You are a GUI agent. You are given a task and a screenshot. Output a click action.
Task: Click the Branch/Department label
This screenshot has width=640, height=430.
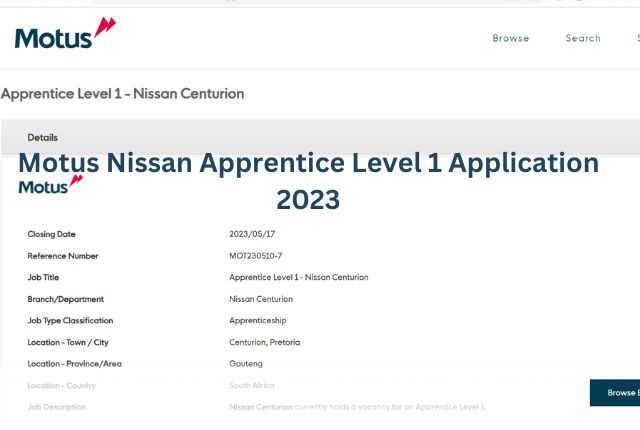[66, 299]
